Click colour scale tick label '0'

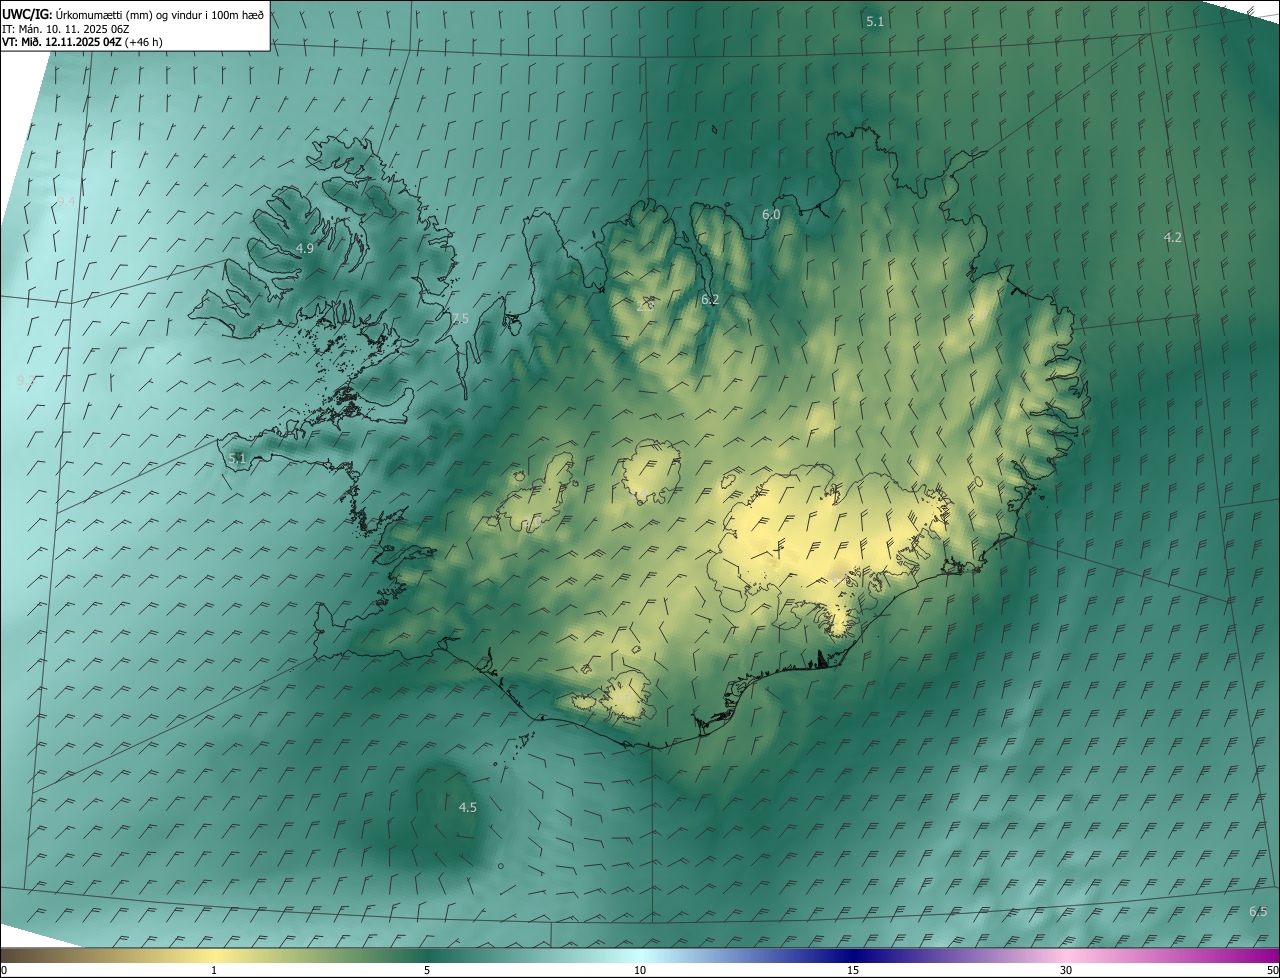tap(4, 970)
